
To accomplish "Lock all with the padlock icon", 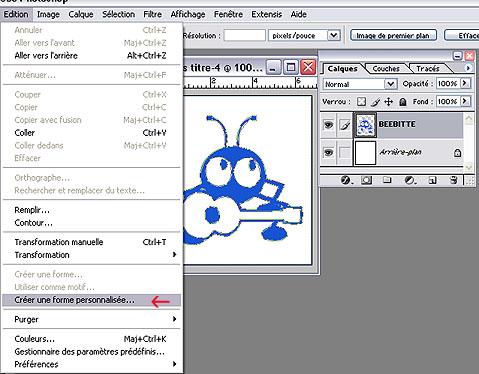I will (403, 101).
